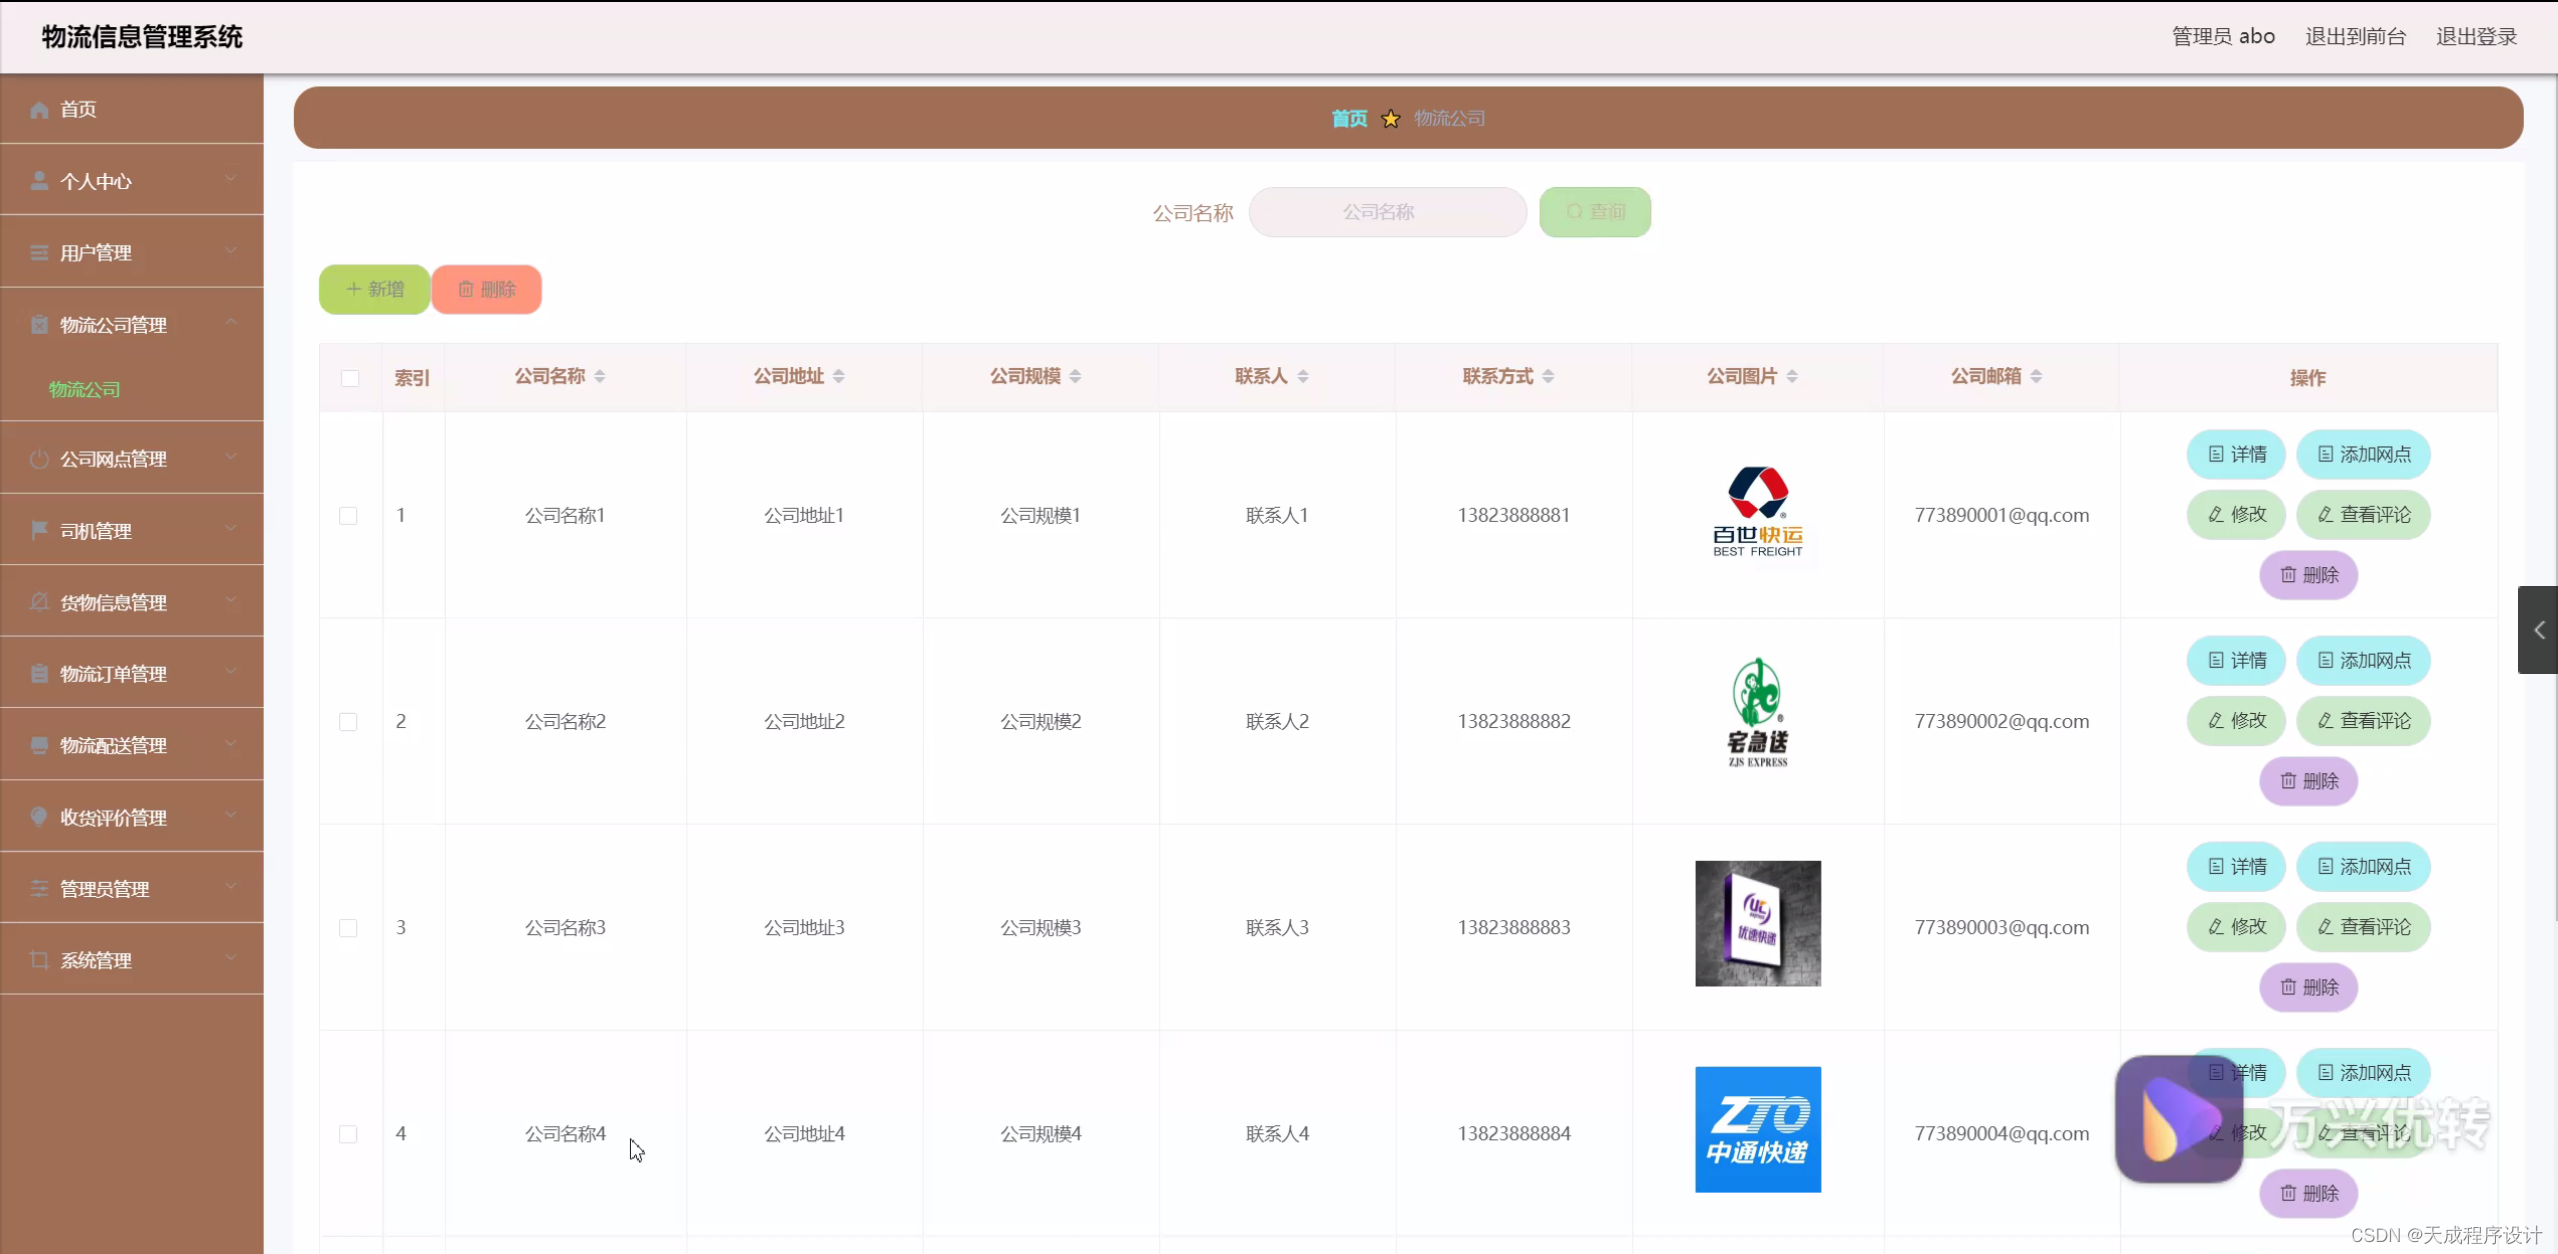This screenshot has width=2558, height=1254.
Task: Open the ZTO 中通快递 company image
Action: (x=1757, y=1130)
